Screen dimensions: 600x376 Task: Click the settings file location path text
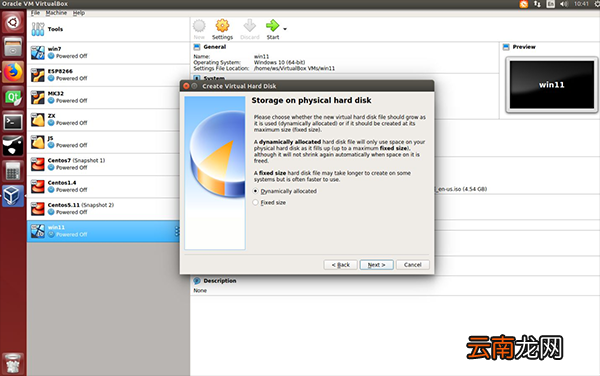tap(294, 68)
